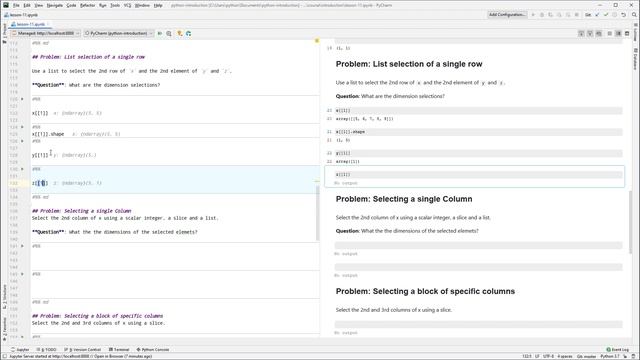Viewport: 640px width, 360px height.
Task: Click the lesson-11.ipynb breadcrumb in navigation bar
Action: tap(21, 15)
